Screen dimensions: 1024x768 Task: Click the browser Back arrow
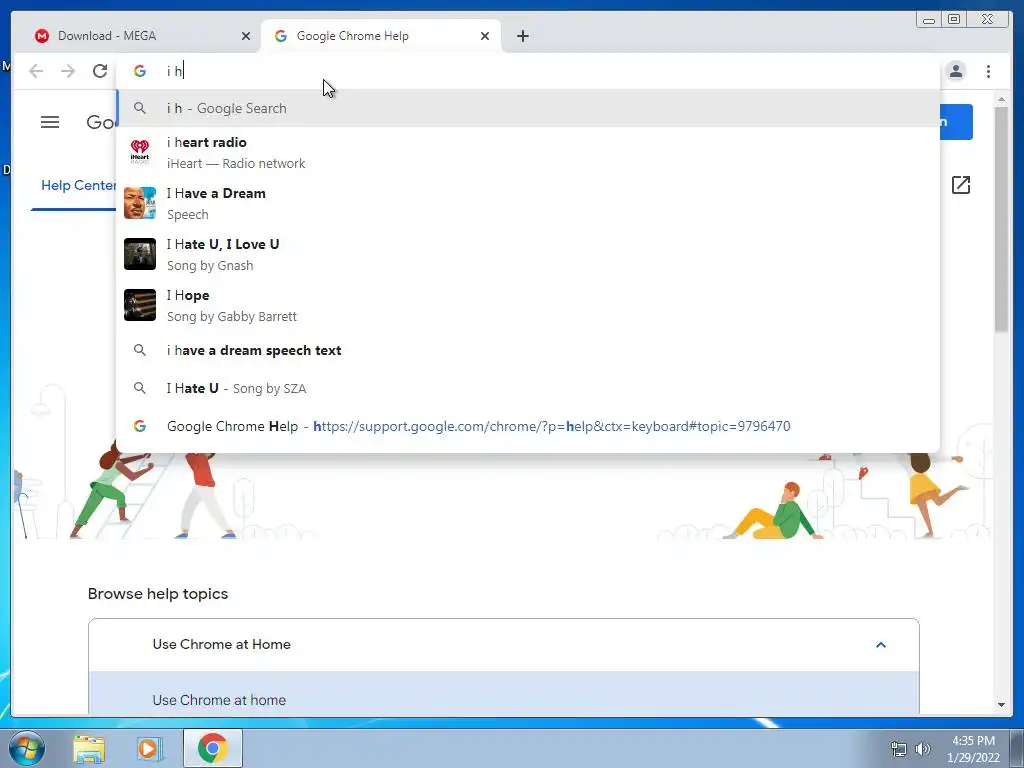[x=36, y=71]
